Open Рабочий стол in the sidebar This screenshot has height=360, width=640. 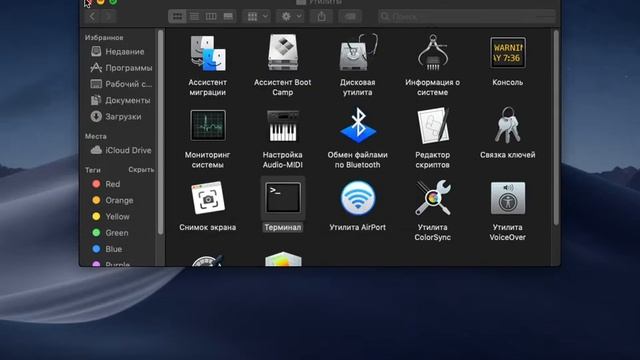(x=121, y=84)
